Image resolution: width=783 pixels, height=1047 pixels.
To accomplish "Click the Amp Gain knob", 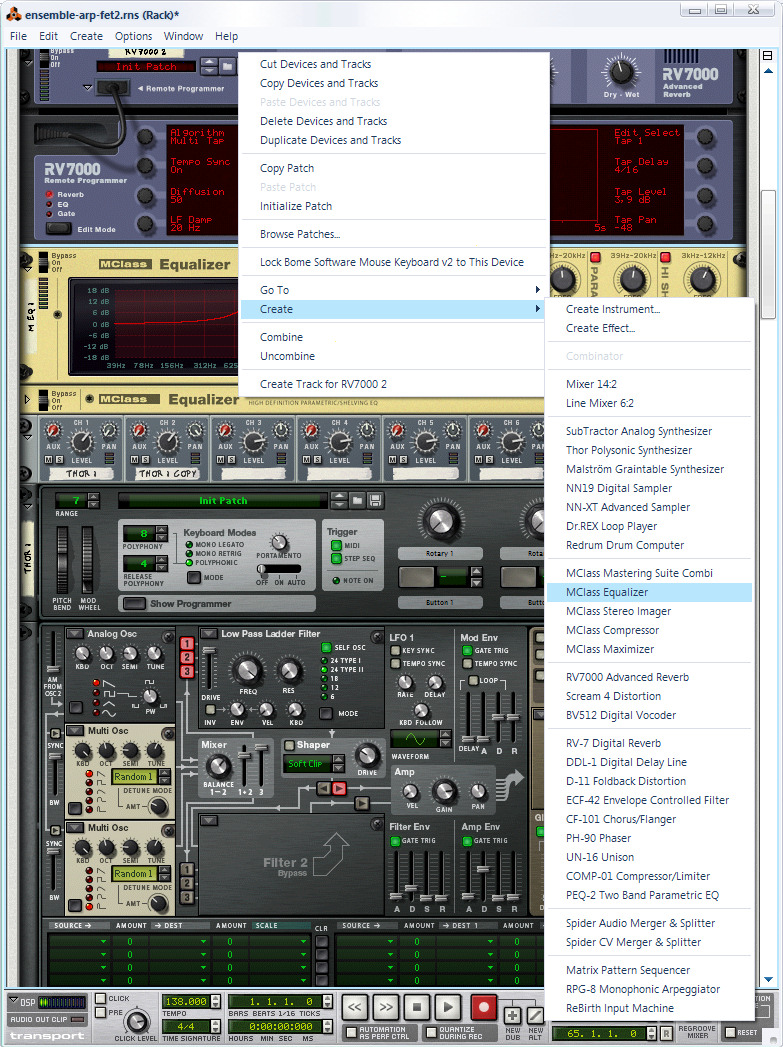I will tap(444, 792).
